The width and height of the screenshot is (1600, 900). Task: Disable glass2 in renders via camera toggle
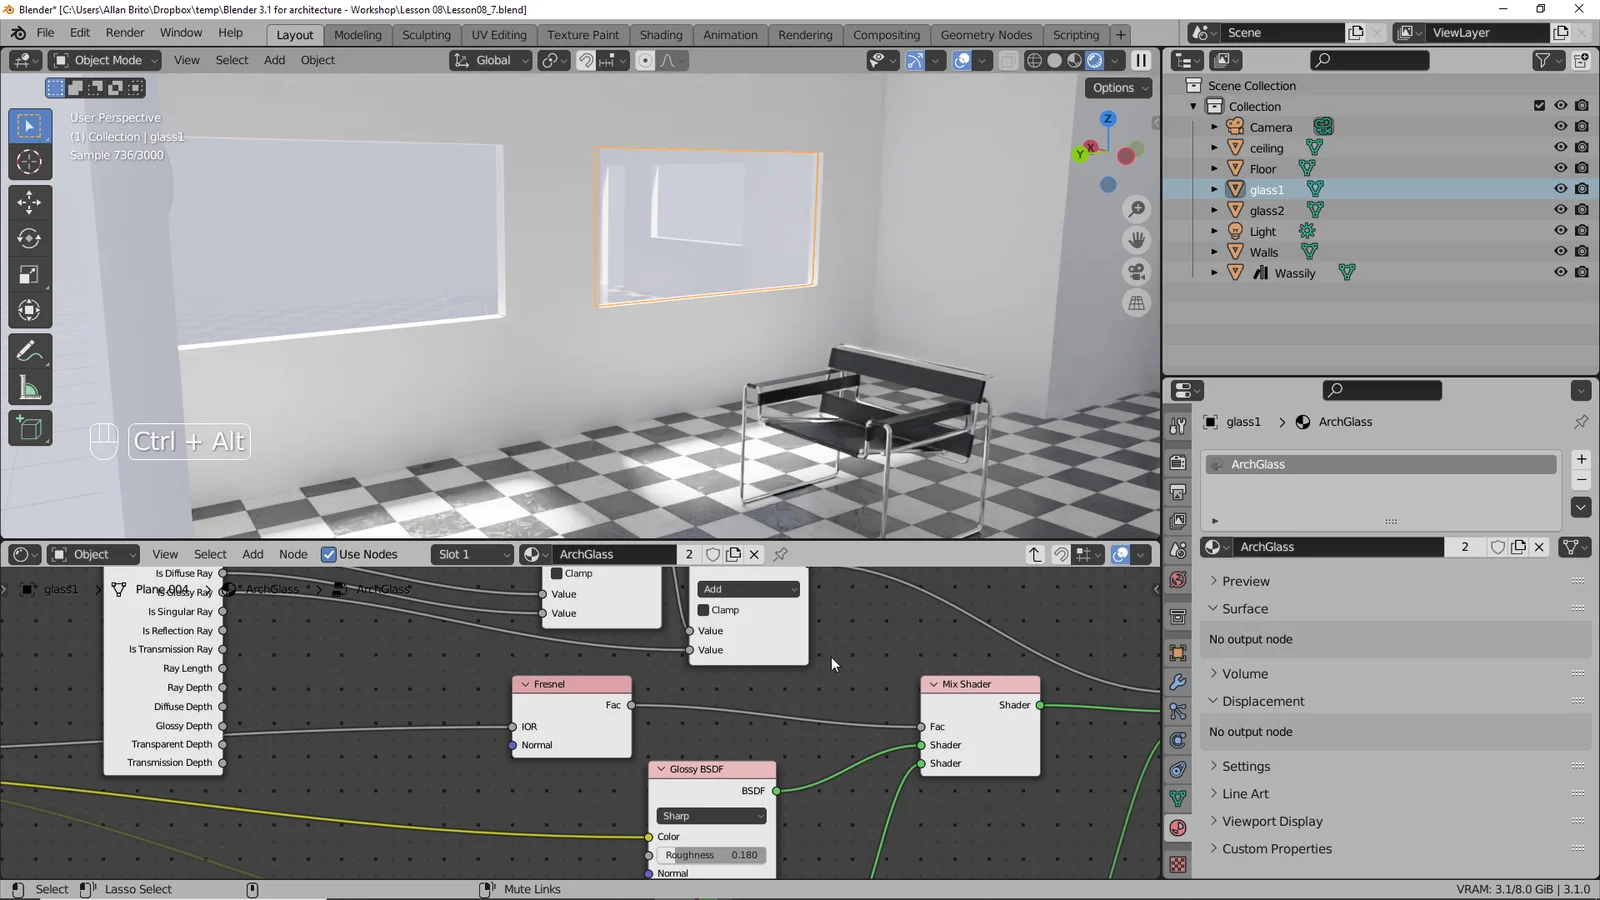click(1581, 210)
